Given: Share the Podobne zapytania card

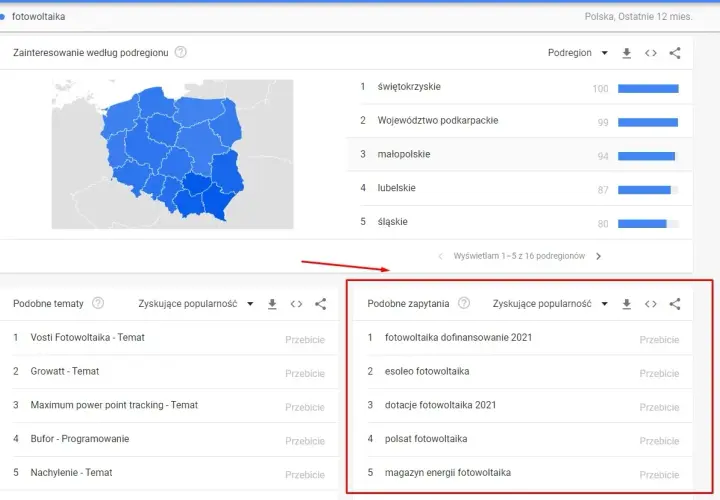Looking at the screenshot, I should pos(675,304).
